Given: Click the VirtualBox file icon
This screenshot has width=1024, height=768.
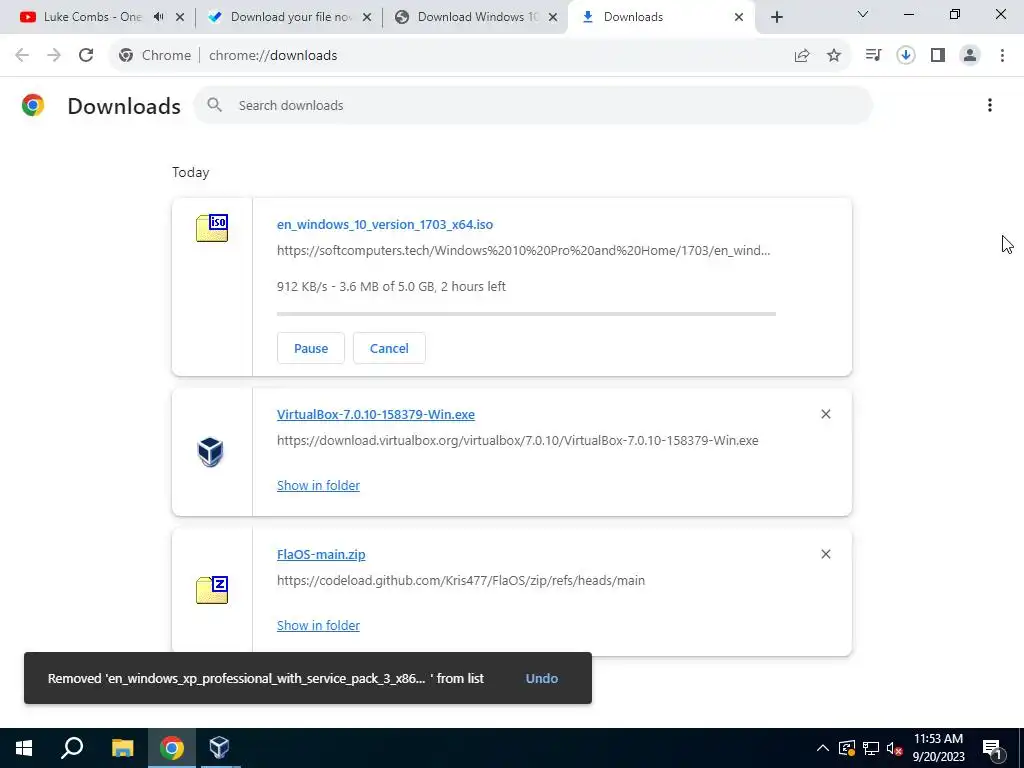Looking at the screenshot, I should 211,451.
